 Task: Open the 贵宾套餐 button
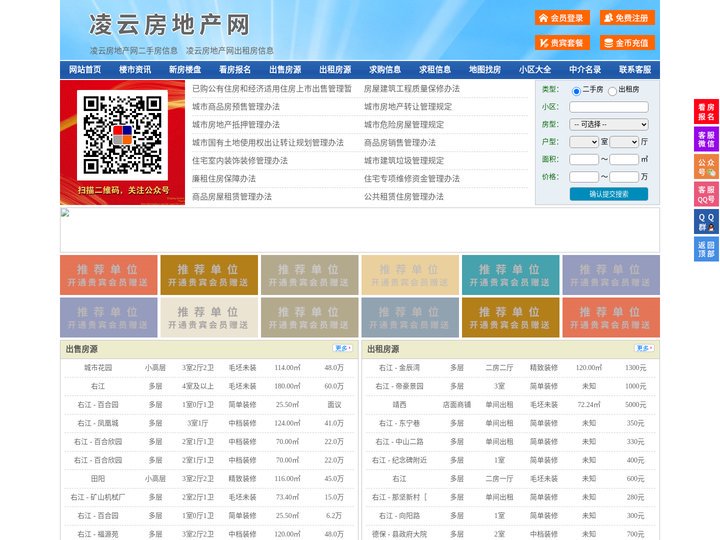pyautogui.click(x=562, y=43)
